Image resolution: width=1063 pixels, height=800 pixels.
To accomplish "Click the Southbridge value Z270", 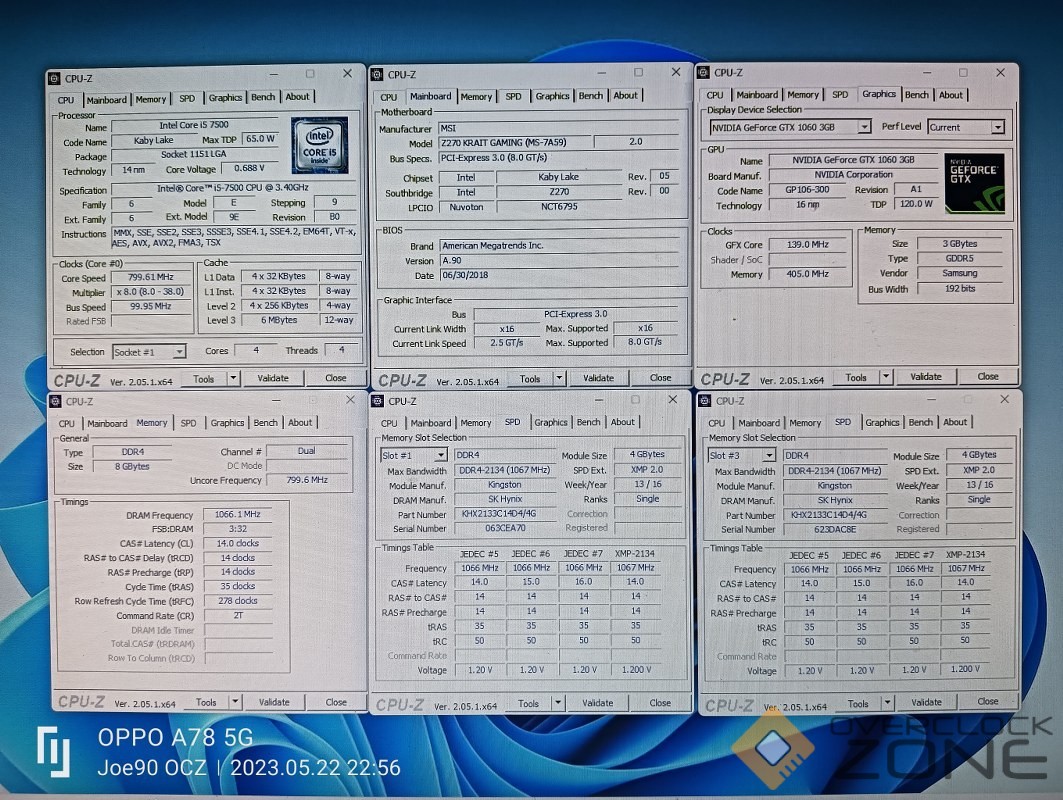I will pyautogui.click(x=559, y=192).
